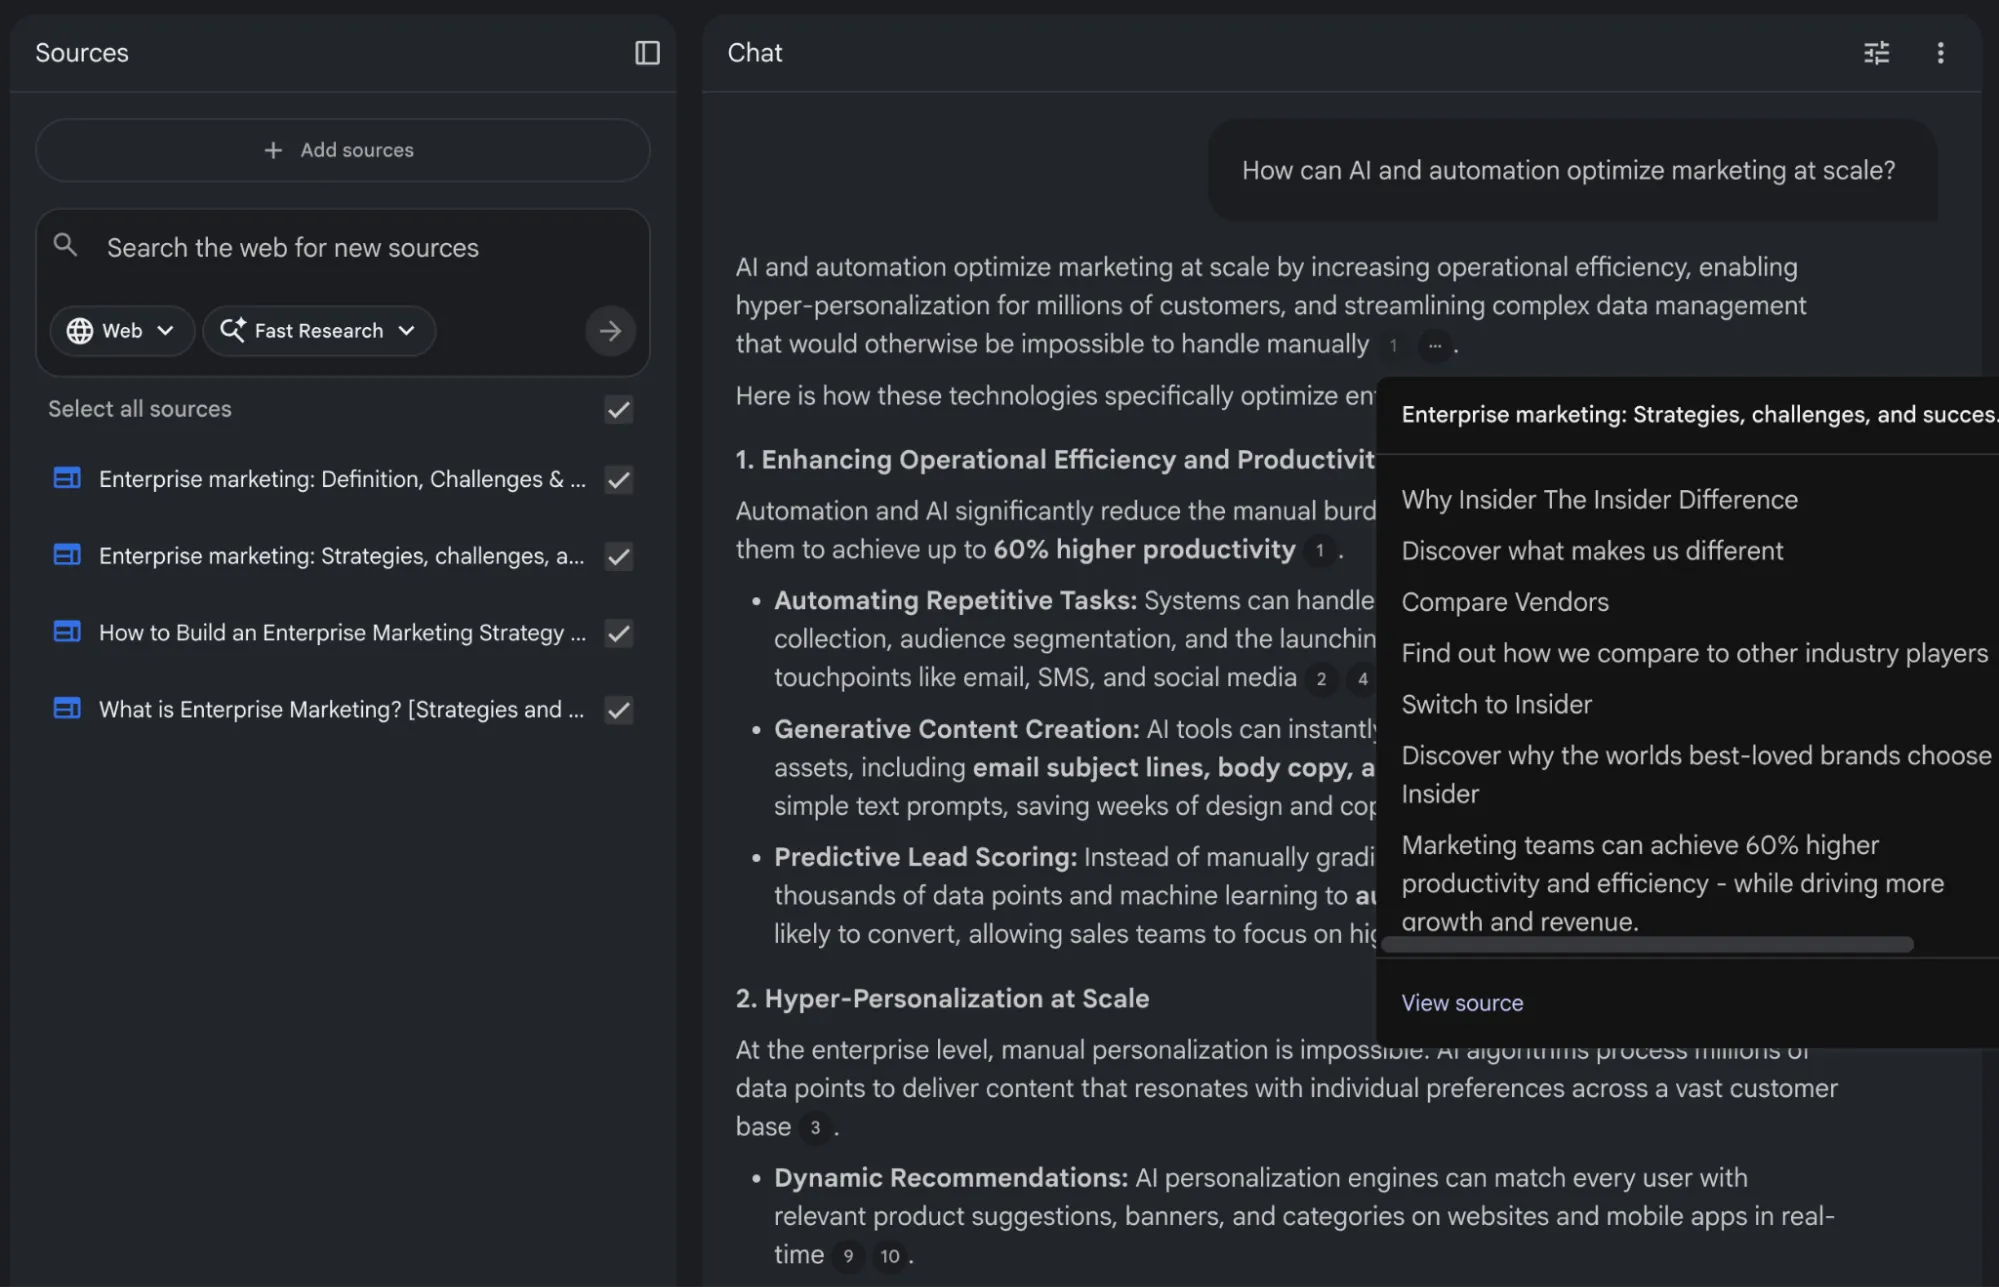Toggle the Select all sources checkbox
Viewport: 1999px width, 1288px height.
coord(619,409)
